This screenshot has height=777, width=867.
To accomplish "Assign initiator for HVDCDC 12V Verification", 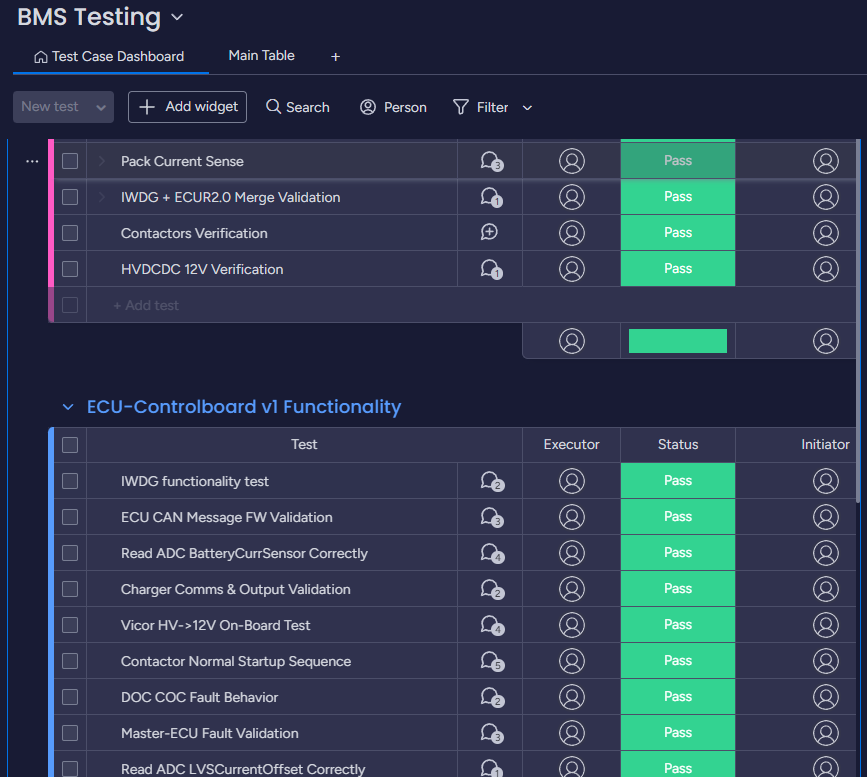I will pos(825,269).
